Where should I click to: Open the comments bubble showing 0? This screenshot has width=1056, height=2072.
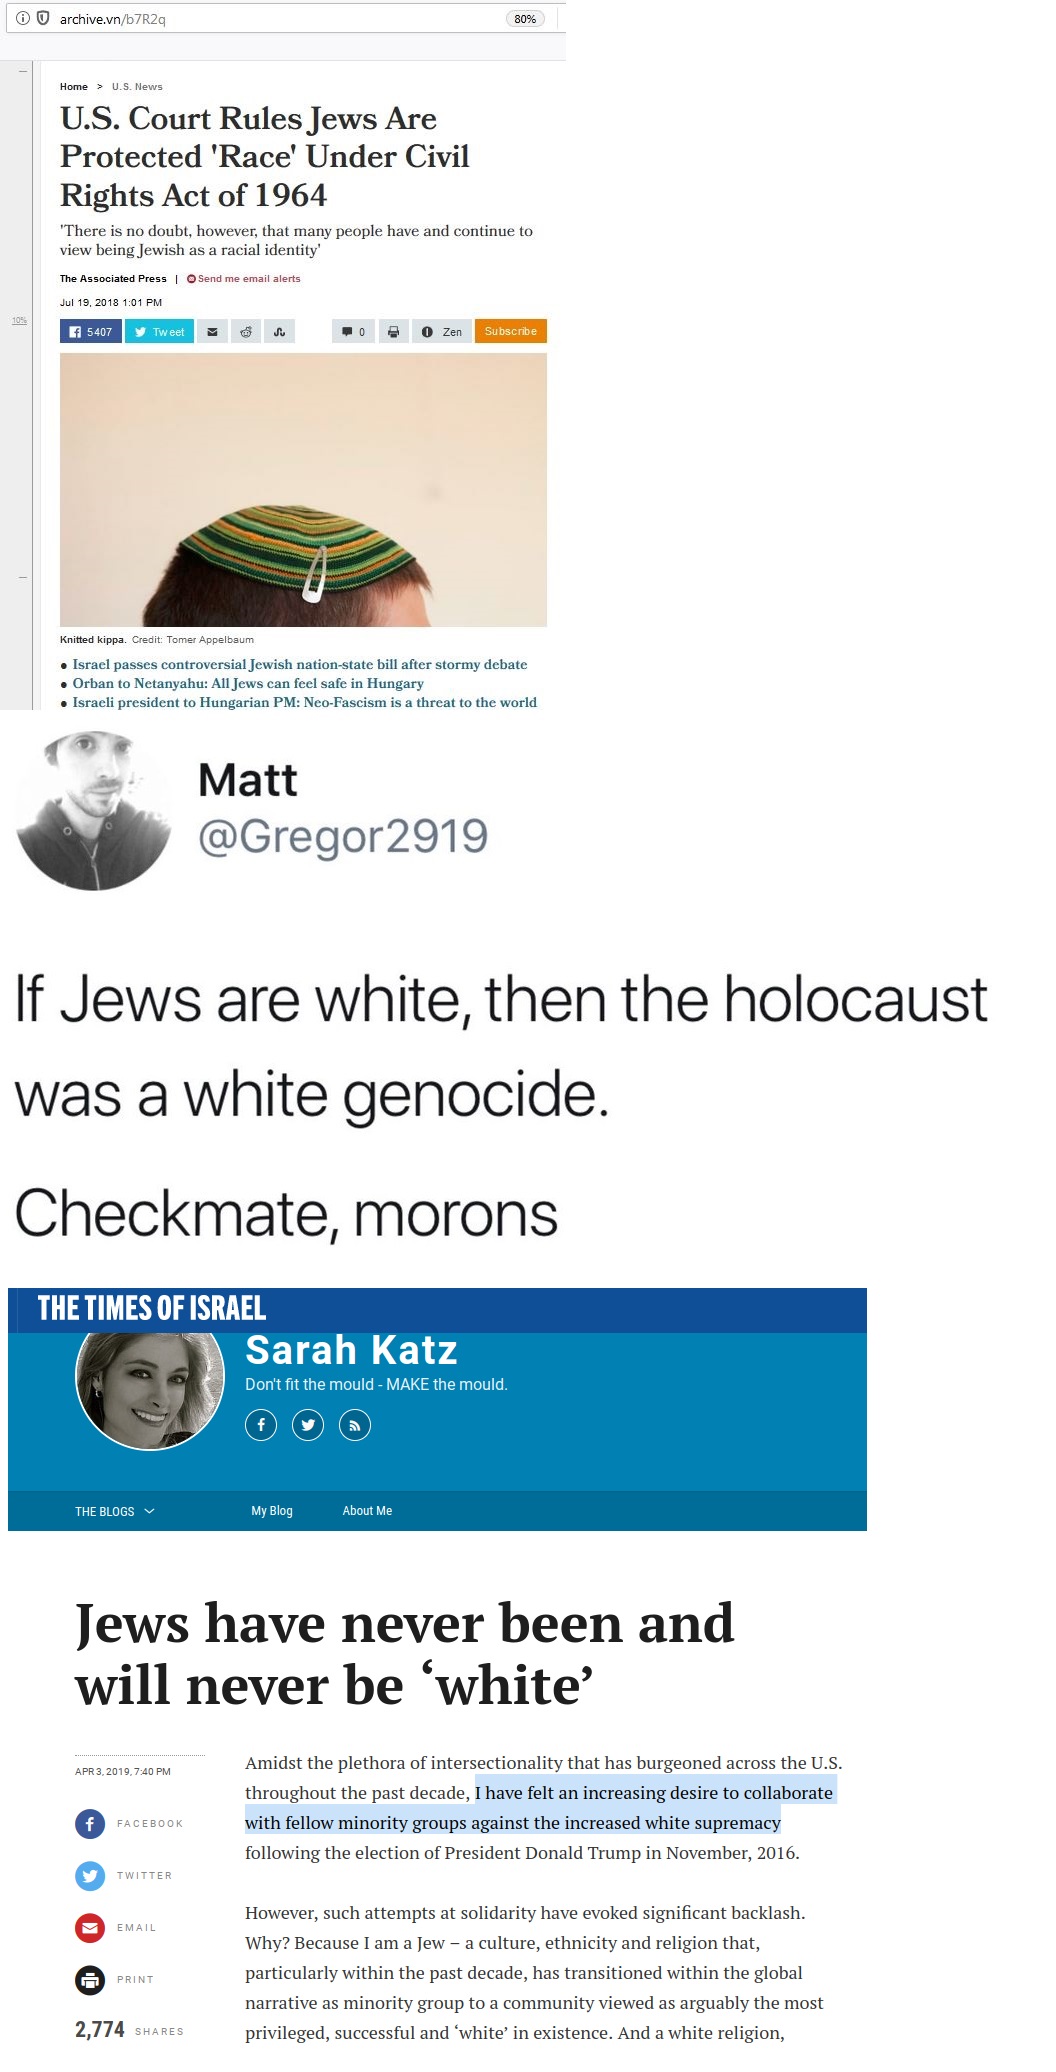[x=353, y=332]
